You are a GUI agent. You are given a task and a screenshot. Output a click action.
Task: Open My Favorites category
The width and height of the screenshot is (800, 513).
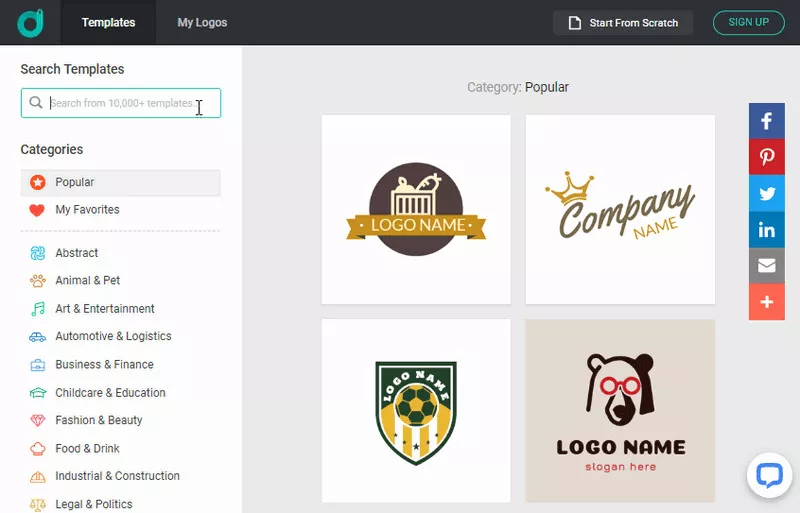120,210
